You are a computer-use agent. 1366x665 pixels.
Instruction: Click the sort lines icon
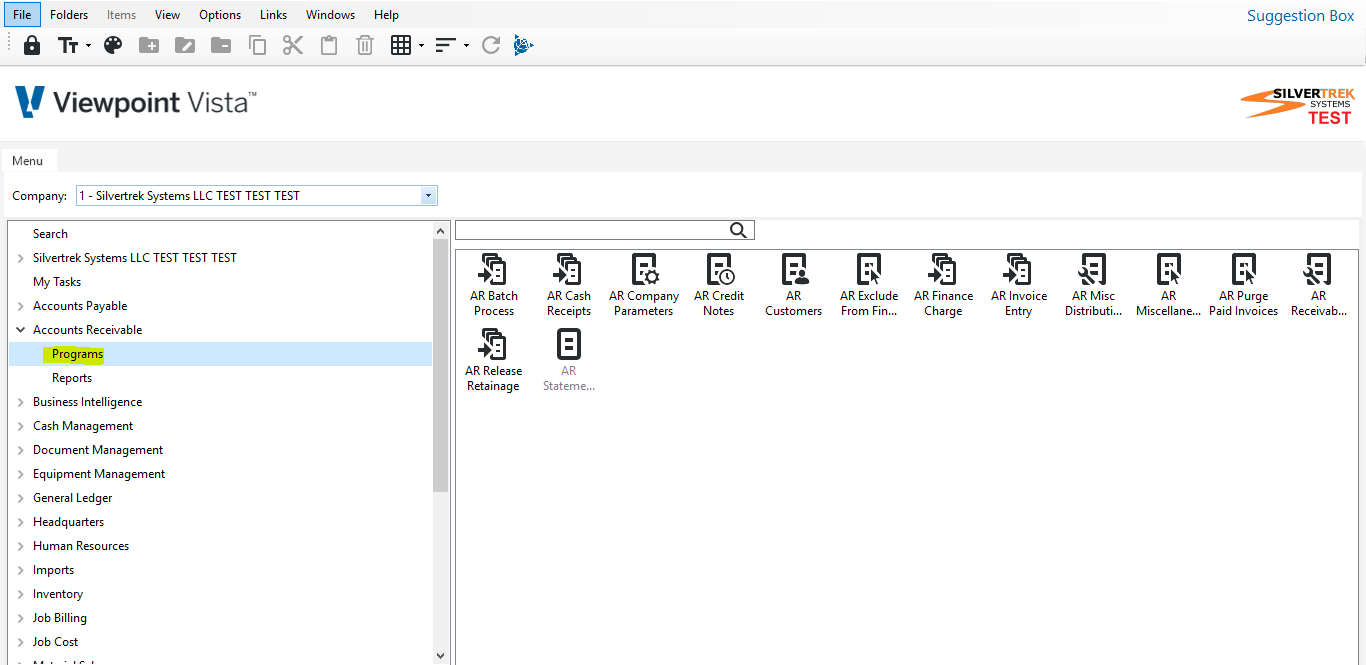click(446, 45)
